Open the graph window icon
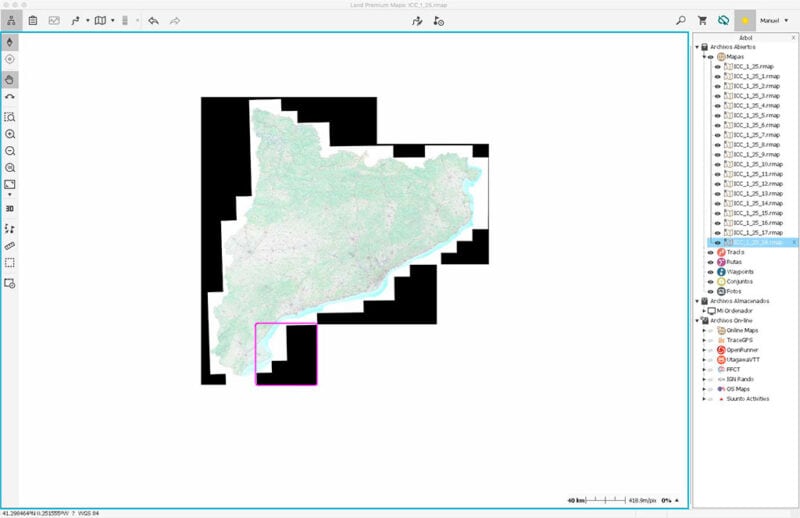 54,21
